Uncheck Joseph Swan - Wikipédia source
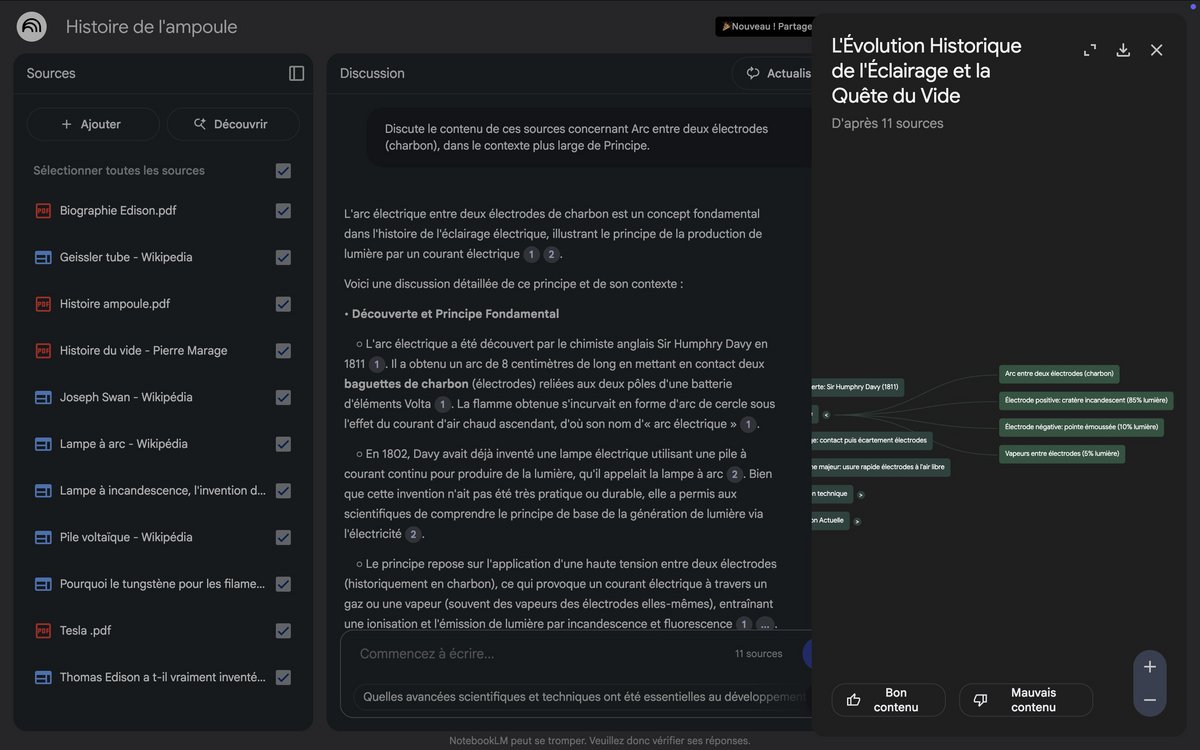The height and width of the screenshot is (750, 1200). 283,397
